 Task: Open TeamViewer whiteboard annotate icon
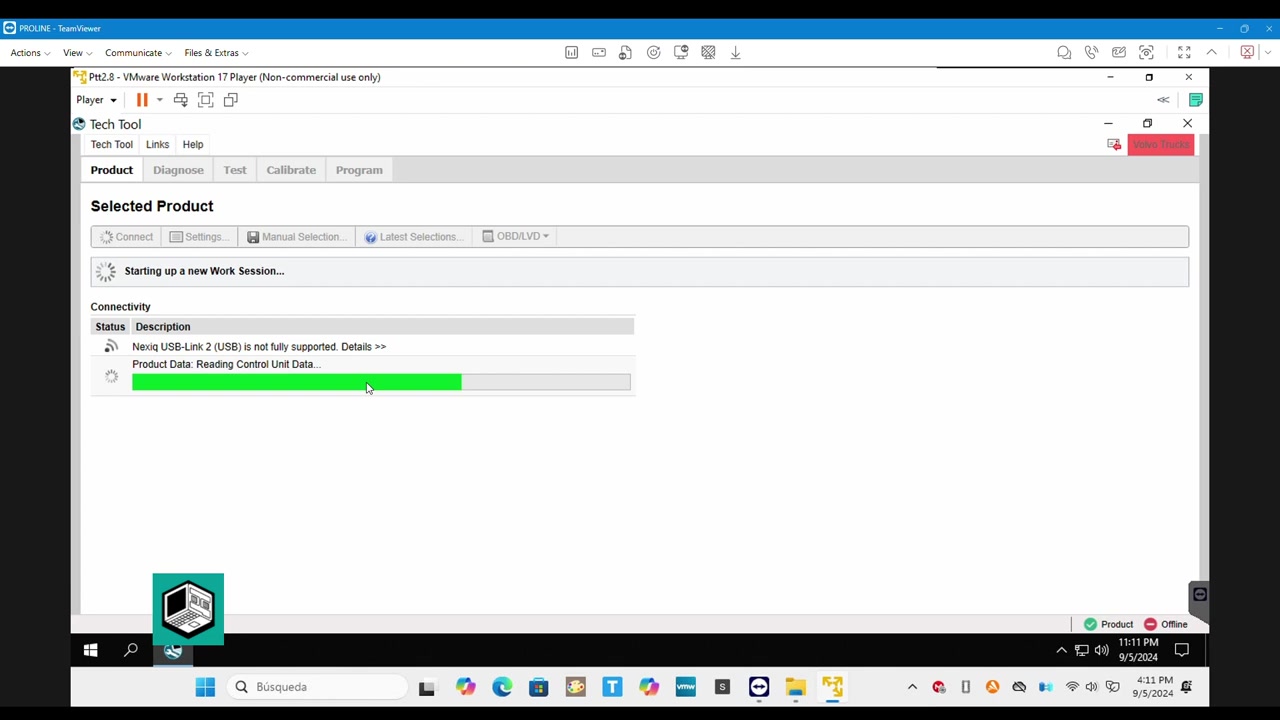click(x=1119, y=53)
